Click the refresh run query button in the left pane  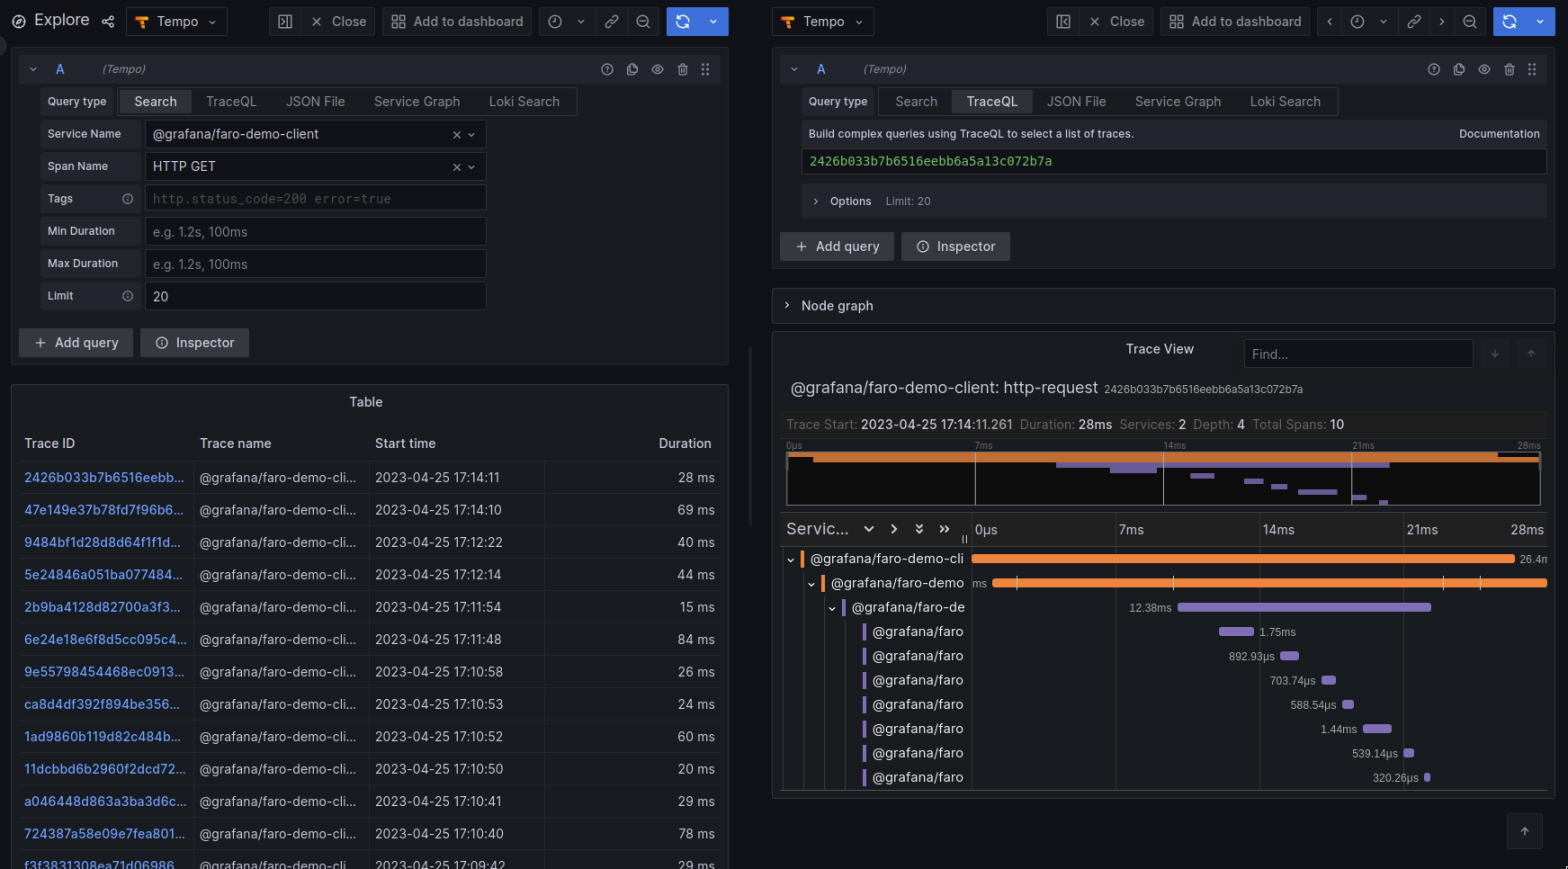[683, 21]
